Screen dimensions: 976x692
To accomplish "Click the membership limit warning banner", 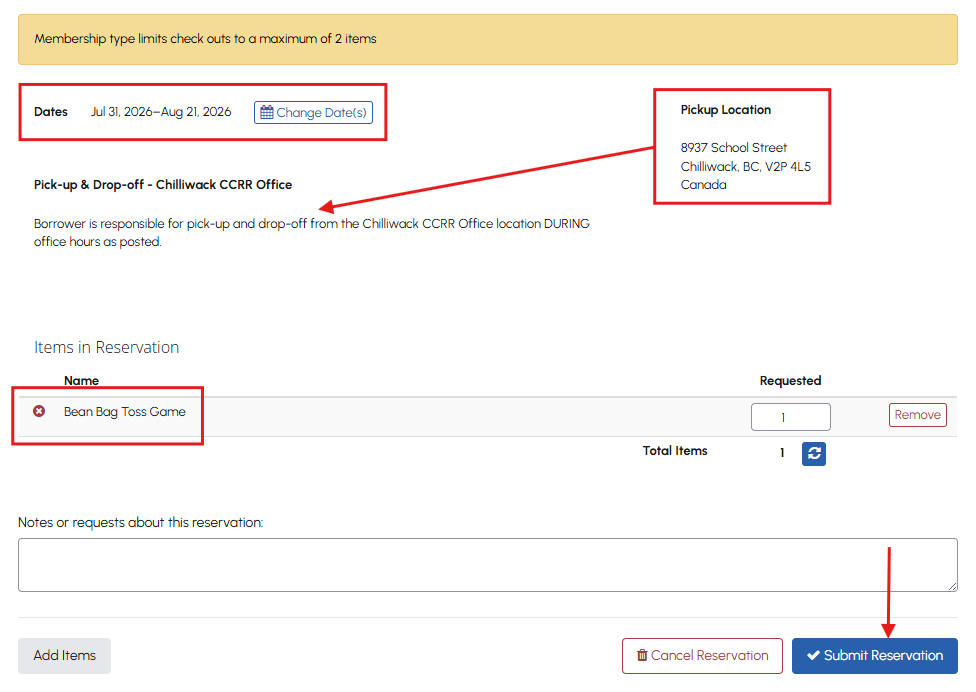I will (x=487, y=39).
